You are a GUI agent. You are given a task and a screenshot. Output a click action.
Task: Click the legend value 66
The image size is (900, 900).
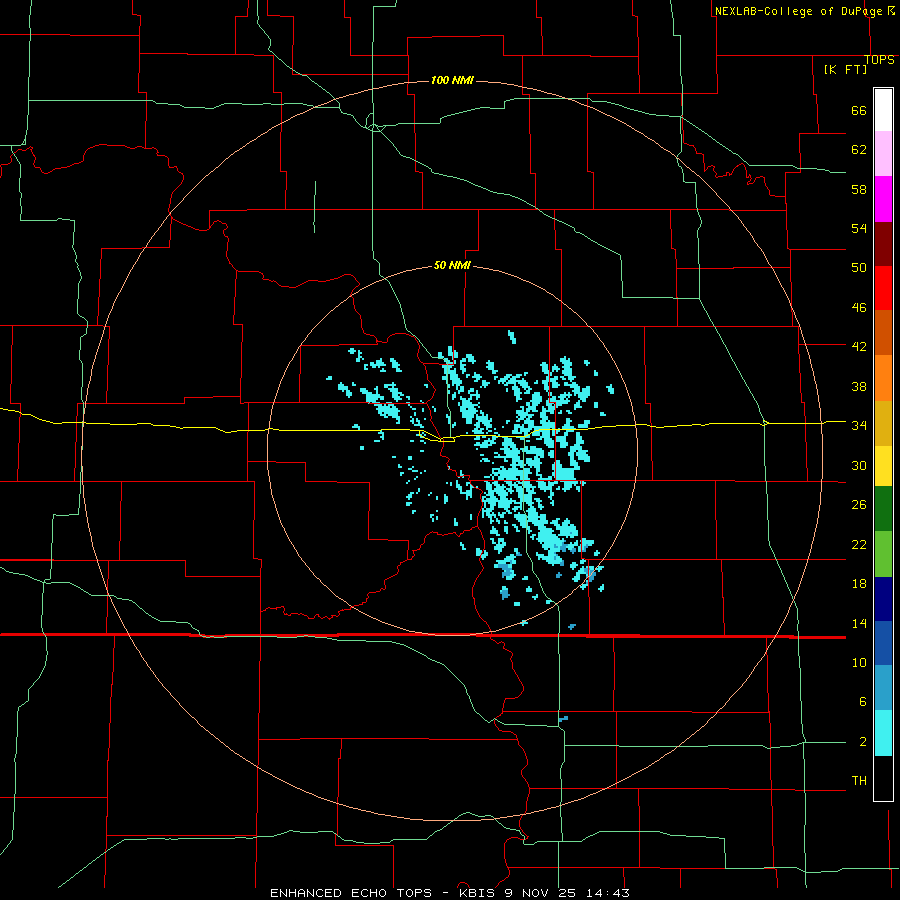(x=859, y=110)
